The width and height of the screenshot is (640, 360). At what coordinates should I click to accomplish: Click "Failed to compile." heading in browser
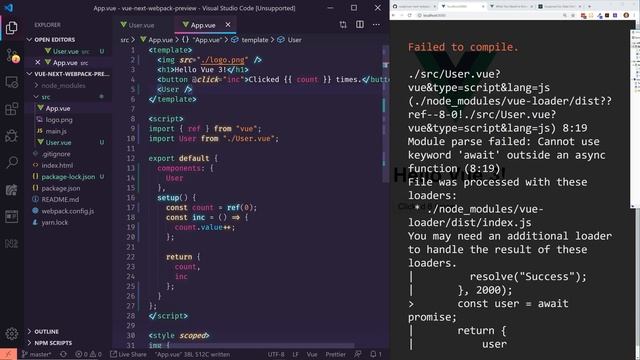tap(463, 47)
